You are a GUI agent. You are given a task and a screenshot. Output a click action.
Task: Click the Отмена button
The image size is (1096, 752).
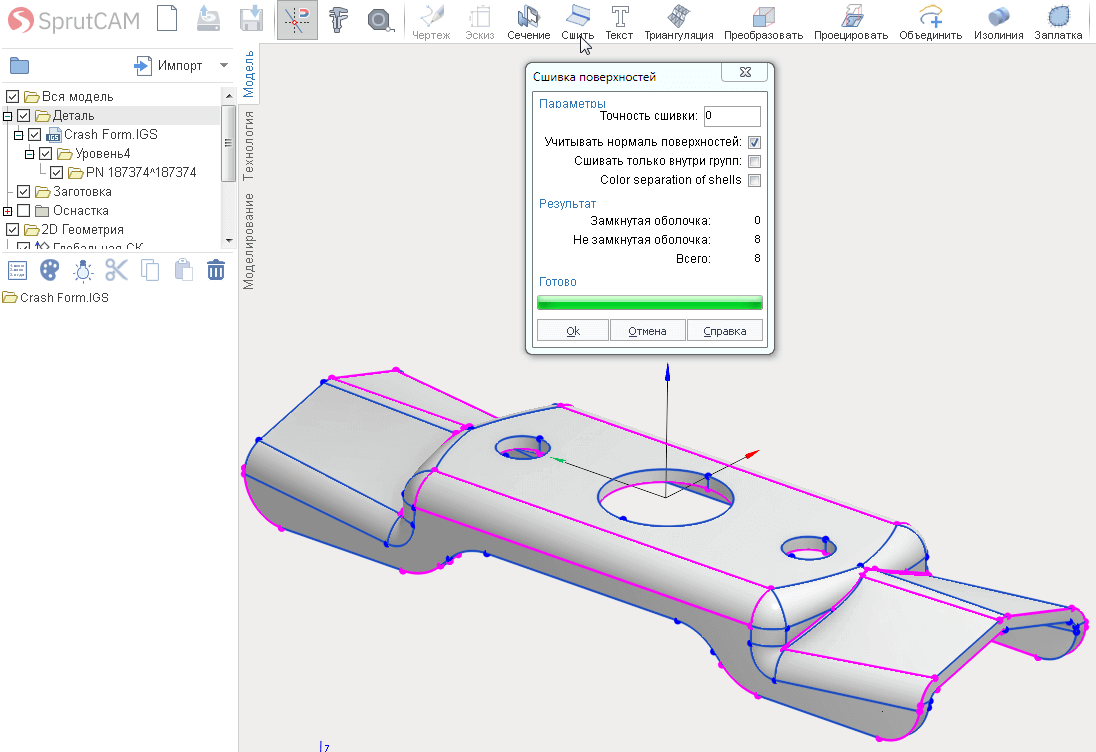pos(647,331)
